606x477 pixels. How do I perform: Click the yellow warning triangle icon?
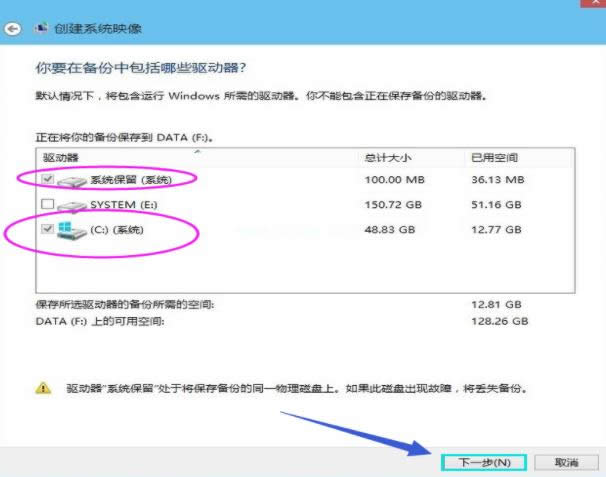click(x=43, y=388)
